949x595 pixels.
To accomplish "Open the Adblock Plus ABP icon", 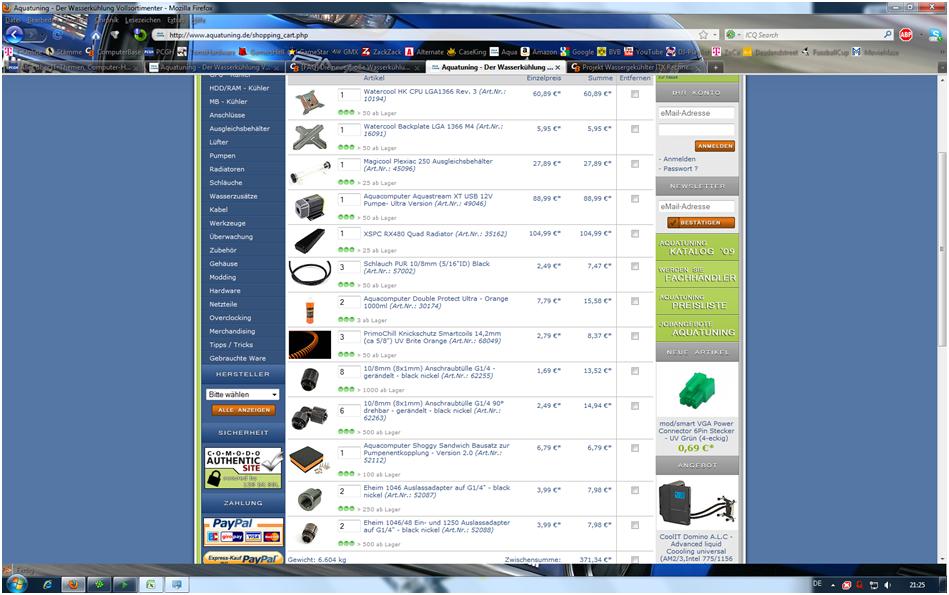I will pos(905,35).
